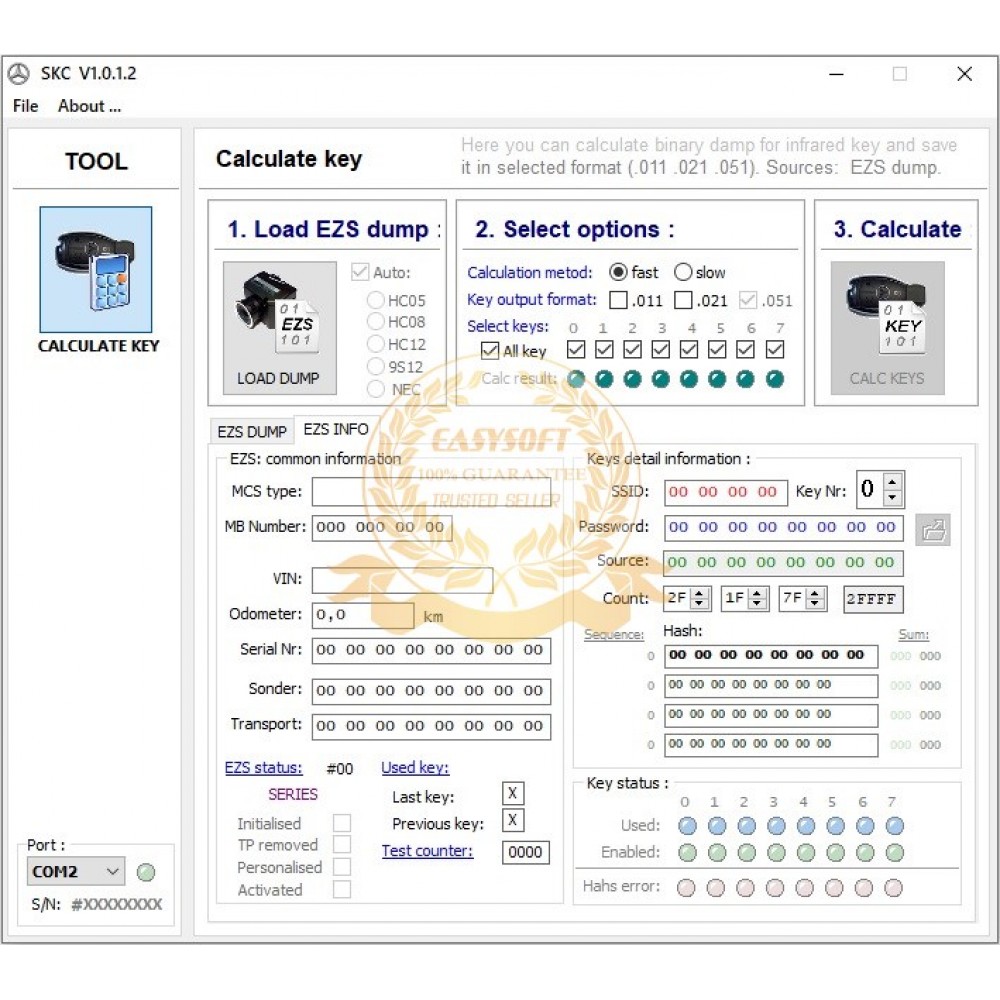This screenshot has width=1000, height=1000.
Task: Click Enabled status light for key 3
Action: click(776, 853)
